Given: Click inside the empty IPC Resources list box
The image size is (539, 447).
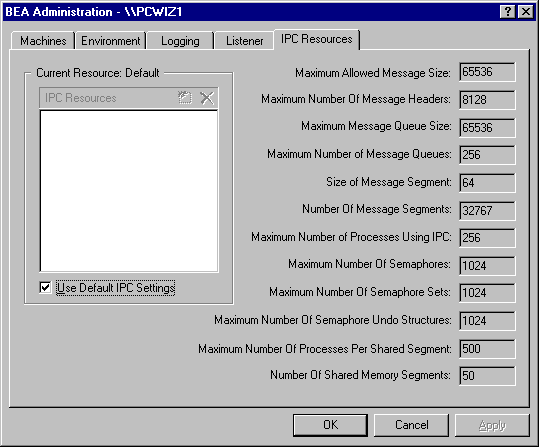Looking at the screenshot, I should click(x=129, y=191).
